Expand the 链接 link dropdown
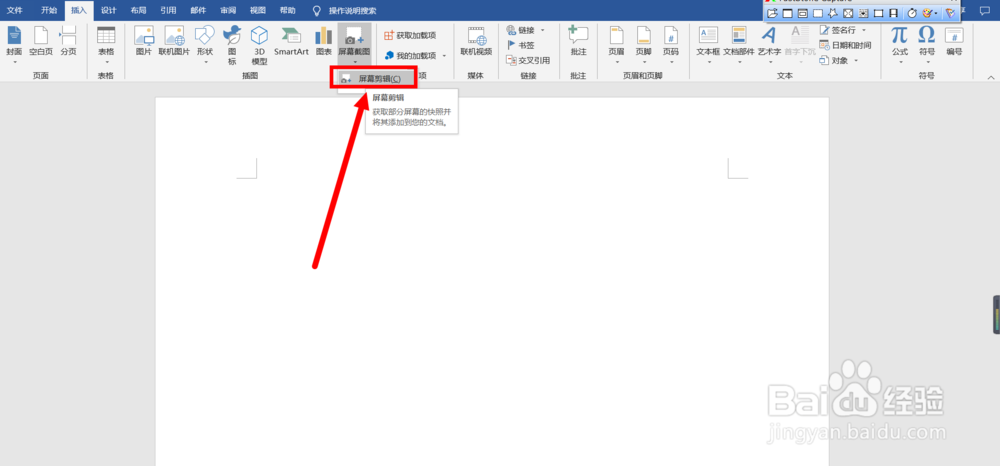This screenshot has width=1000, height=466. (x=543, y=30)
